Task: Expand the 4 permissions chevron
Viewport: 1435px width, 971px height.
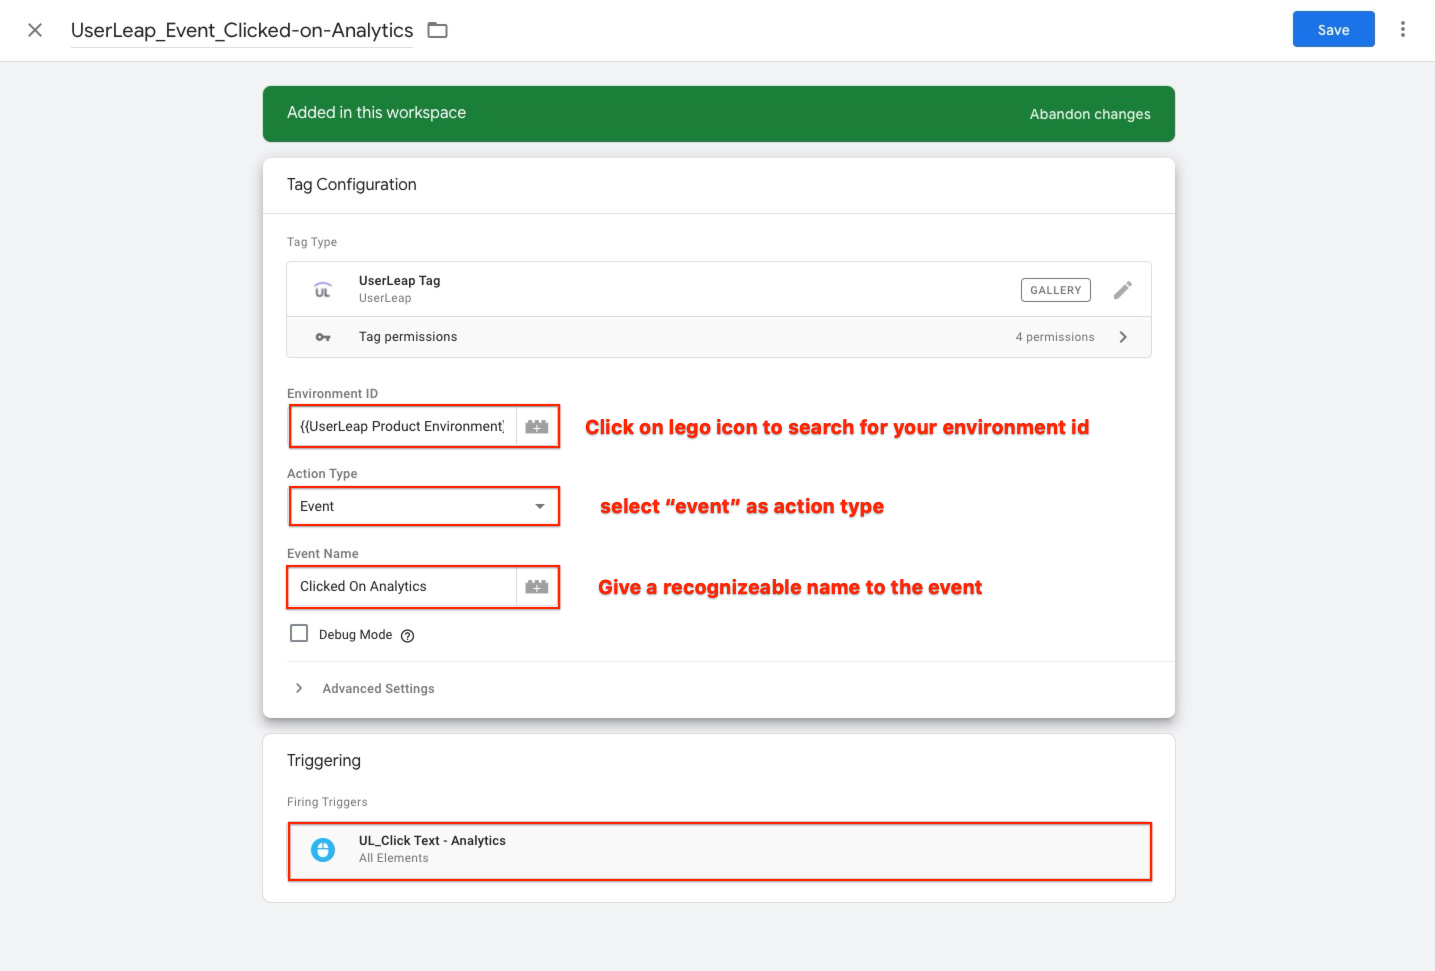Action: pyautogui.click(x=1123, y=337)
